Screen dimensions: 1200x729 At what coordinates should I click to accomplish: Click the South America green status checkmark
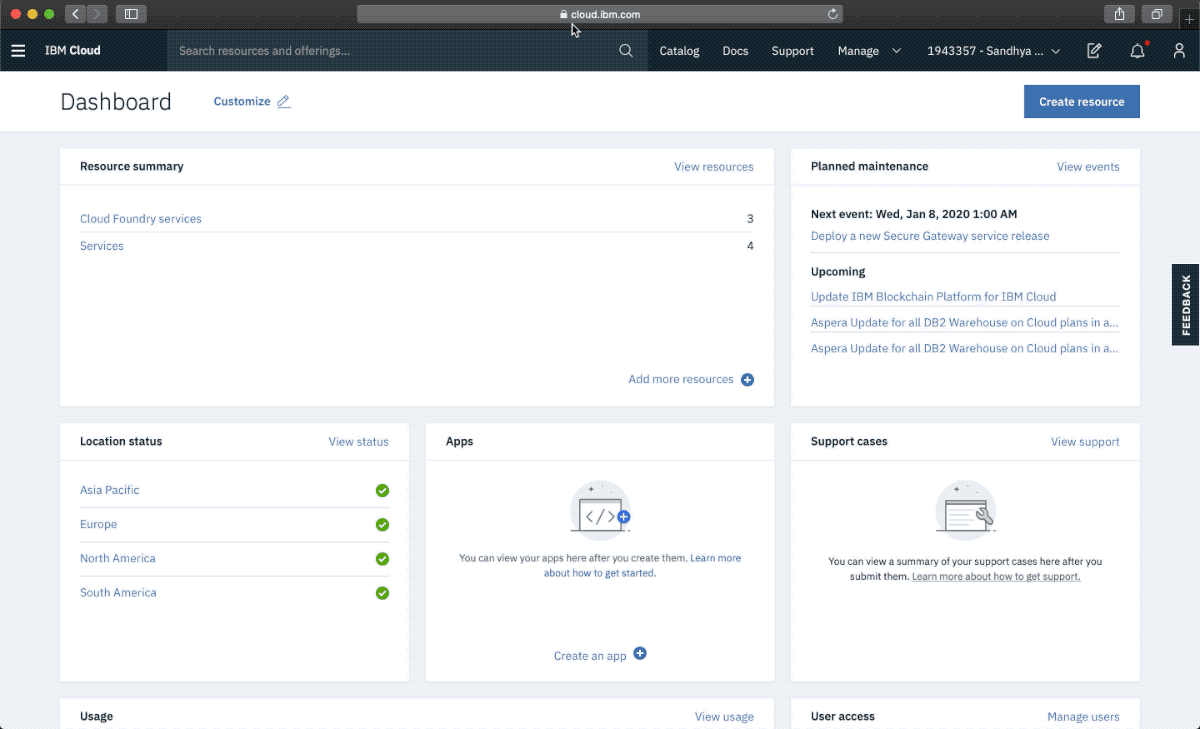[382, 593]
